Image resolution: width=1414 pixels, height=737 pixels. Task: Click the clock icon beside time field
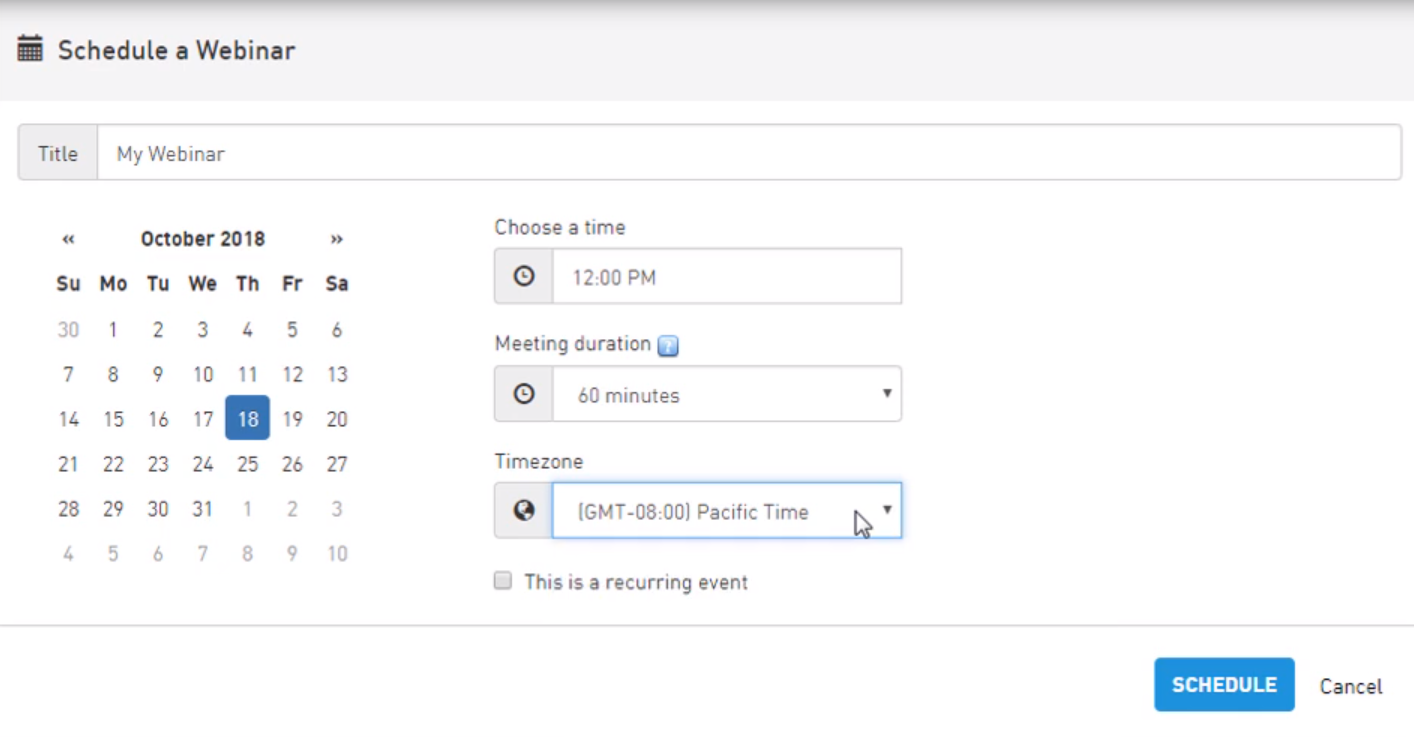tap(523, 277)
